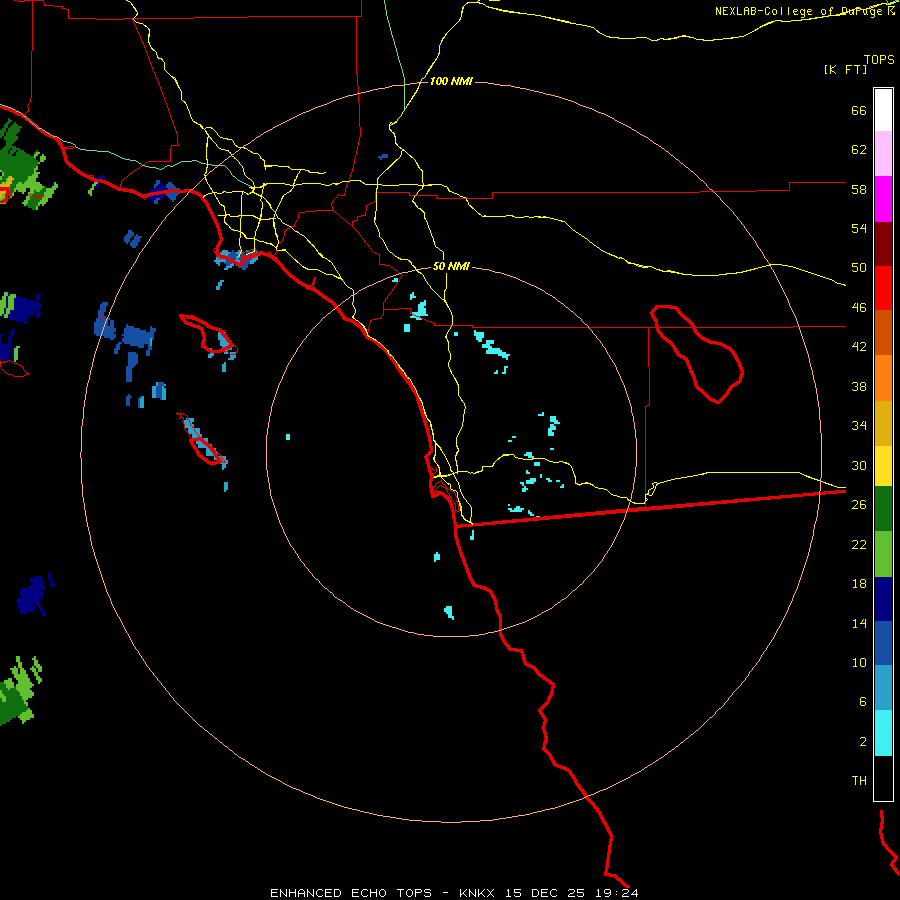This screenshot has height=900, width=900.
Task: Click the magenta 58 kft legend swatch
Action: coord(883,199)
